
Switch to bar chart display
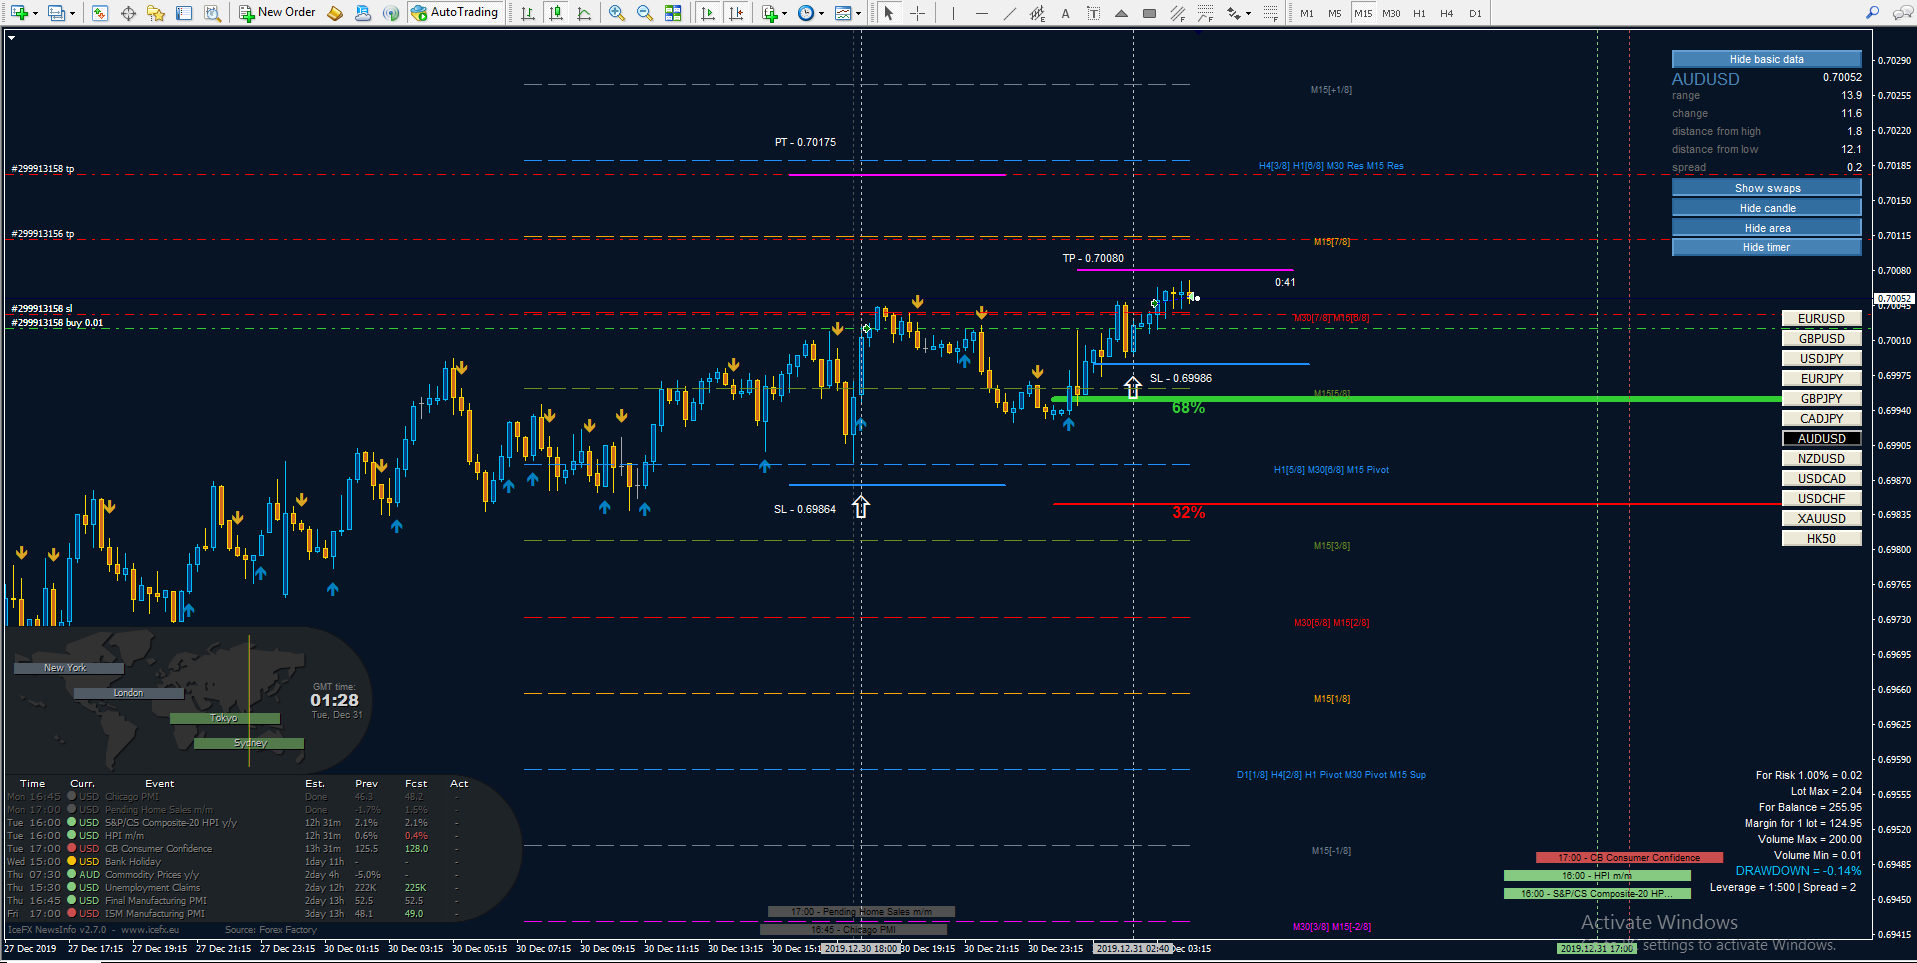[528, 13]
